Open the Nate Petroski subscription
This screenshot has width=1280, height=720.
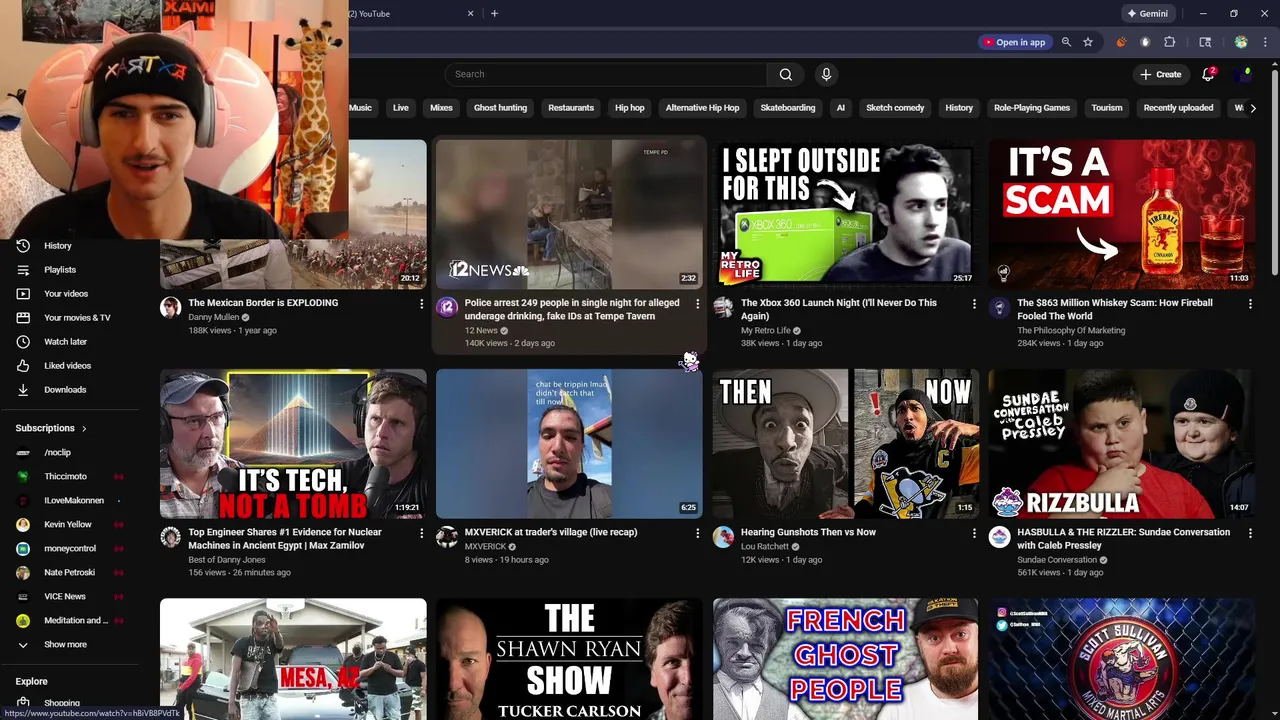click(x=69, y=573)
